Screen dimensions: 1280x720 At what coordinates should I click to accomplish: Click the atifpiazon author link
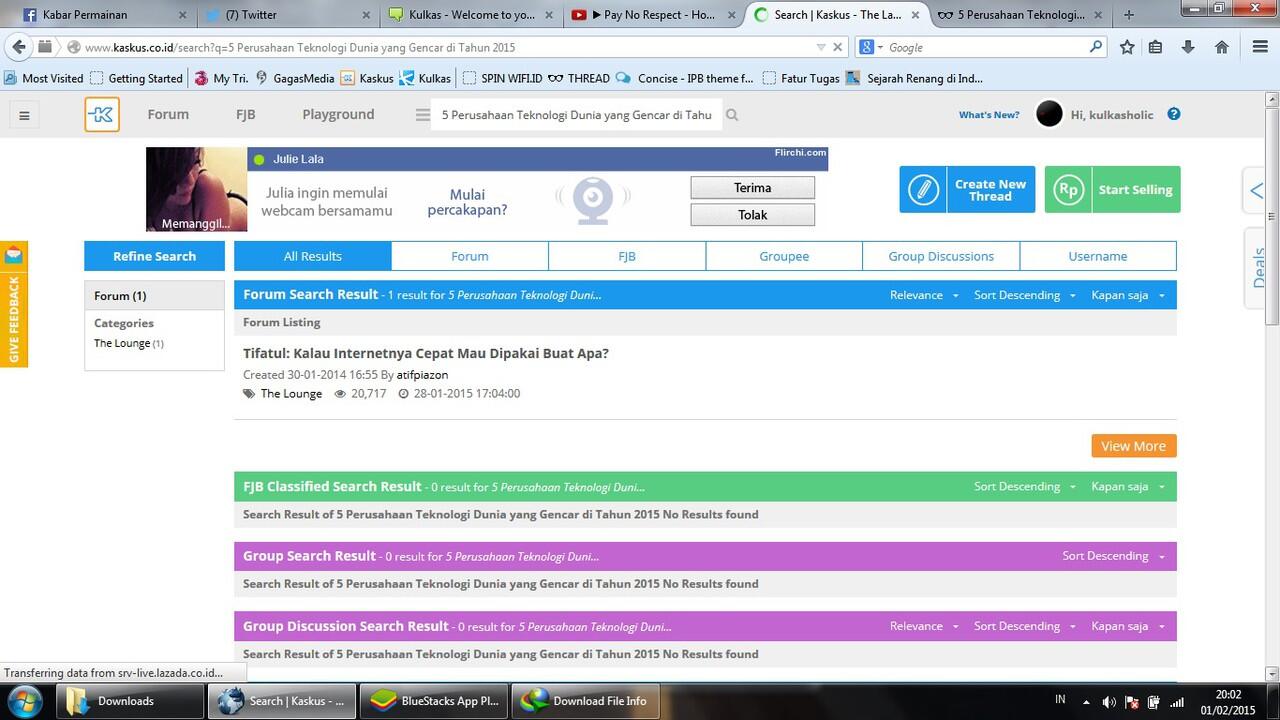tap(422, 375)
